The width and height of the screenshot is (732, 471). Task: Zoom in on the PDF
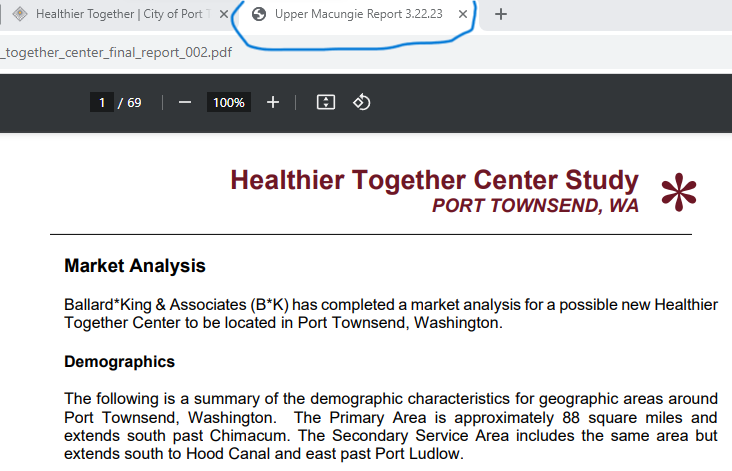point(273,102)
